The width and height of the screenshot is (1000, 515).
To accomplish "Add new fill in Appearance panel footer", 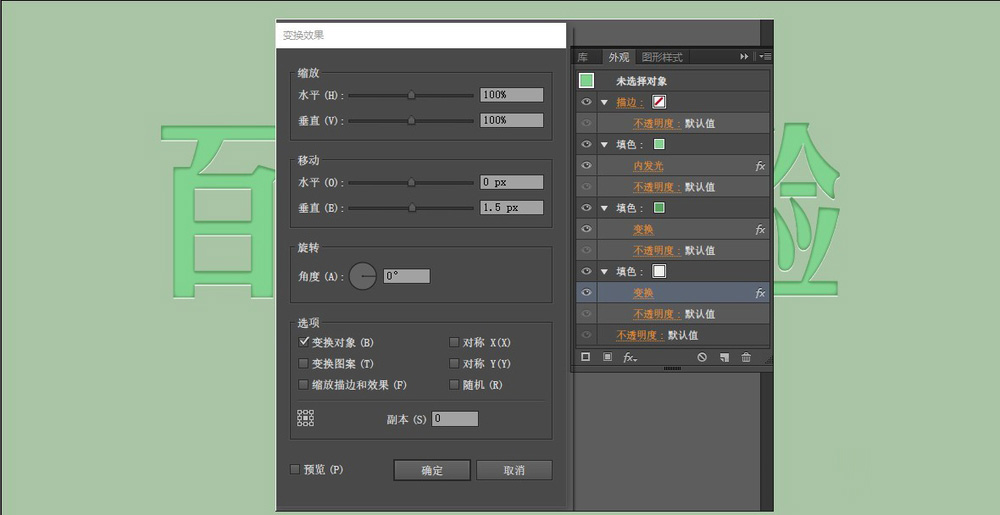I will tap(607, 358).
